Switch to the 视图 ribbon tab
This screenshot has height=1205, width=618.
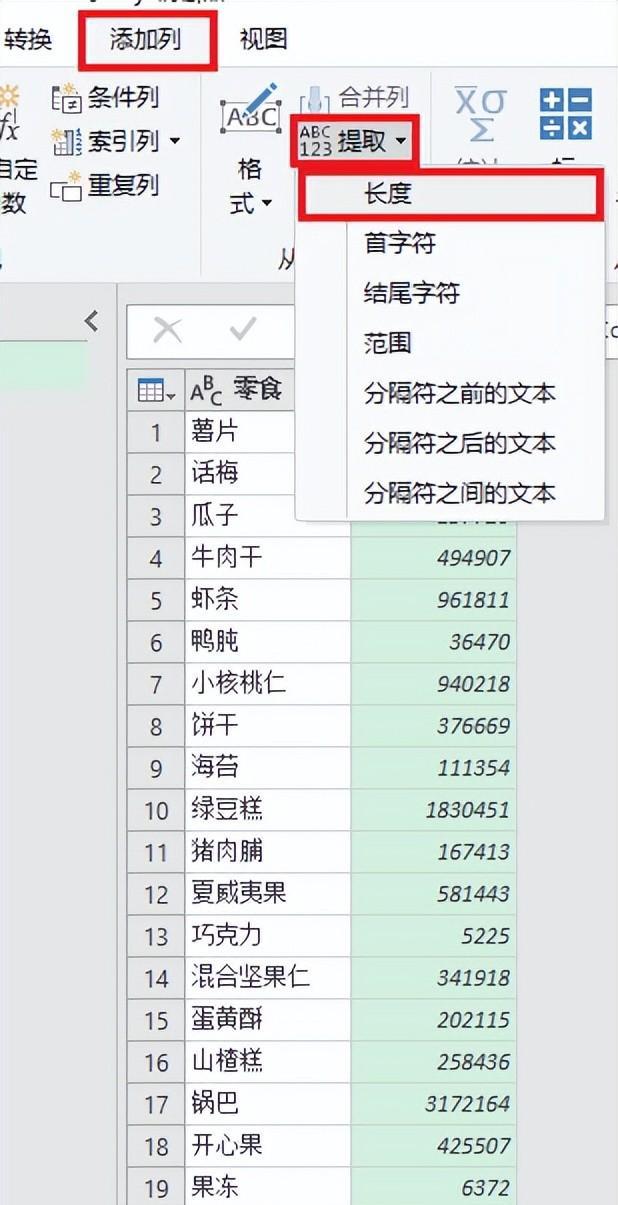pos(263,40)
